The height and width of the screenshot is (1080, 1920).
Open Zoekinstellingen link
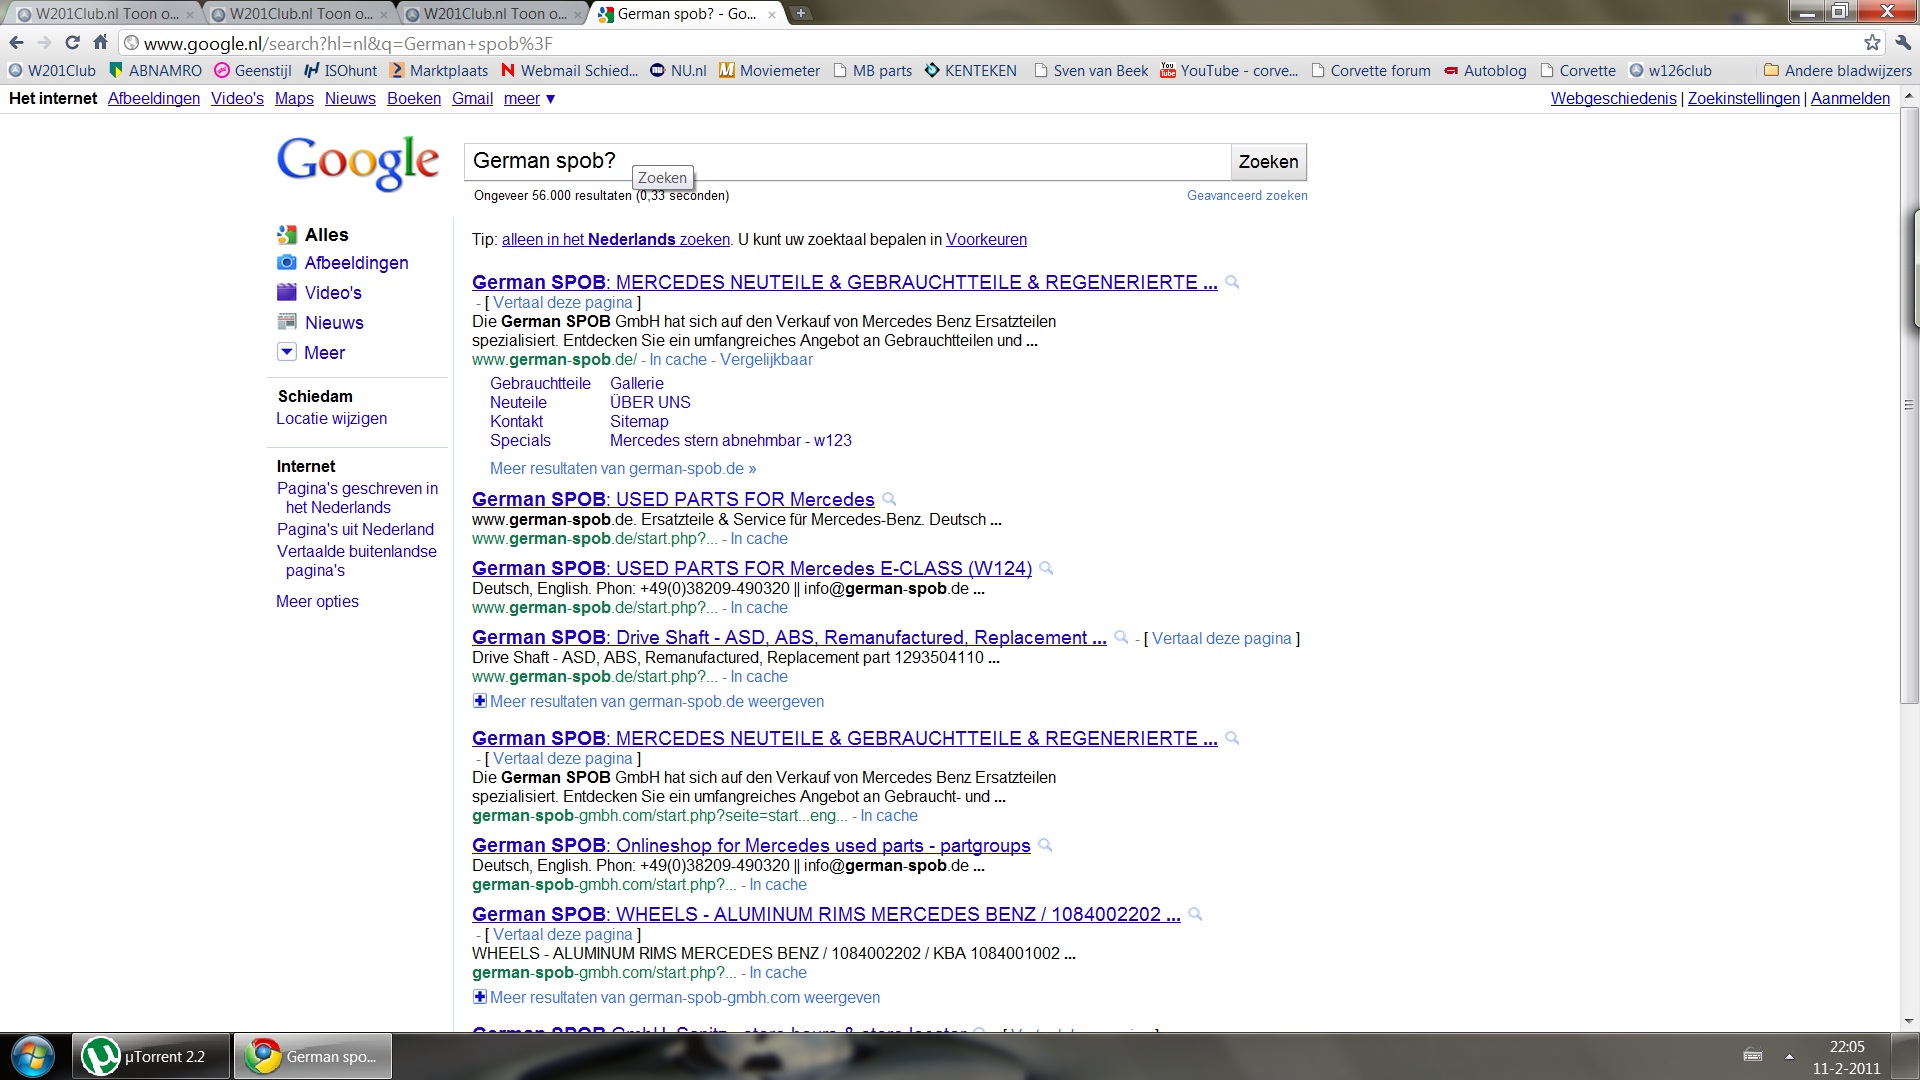coord(1743,98)
